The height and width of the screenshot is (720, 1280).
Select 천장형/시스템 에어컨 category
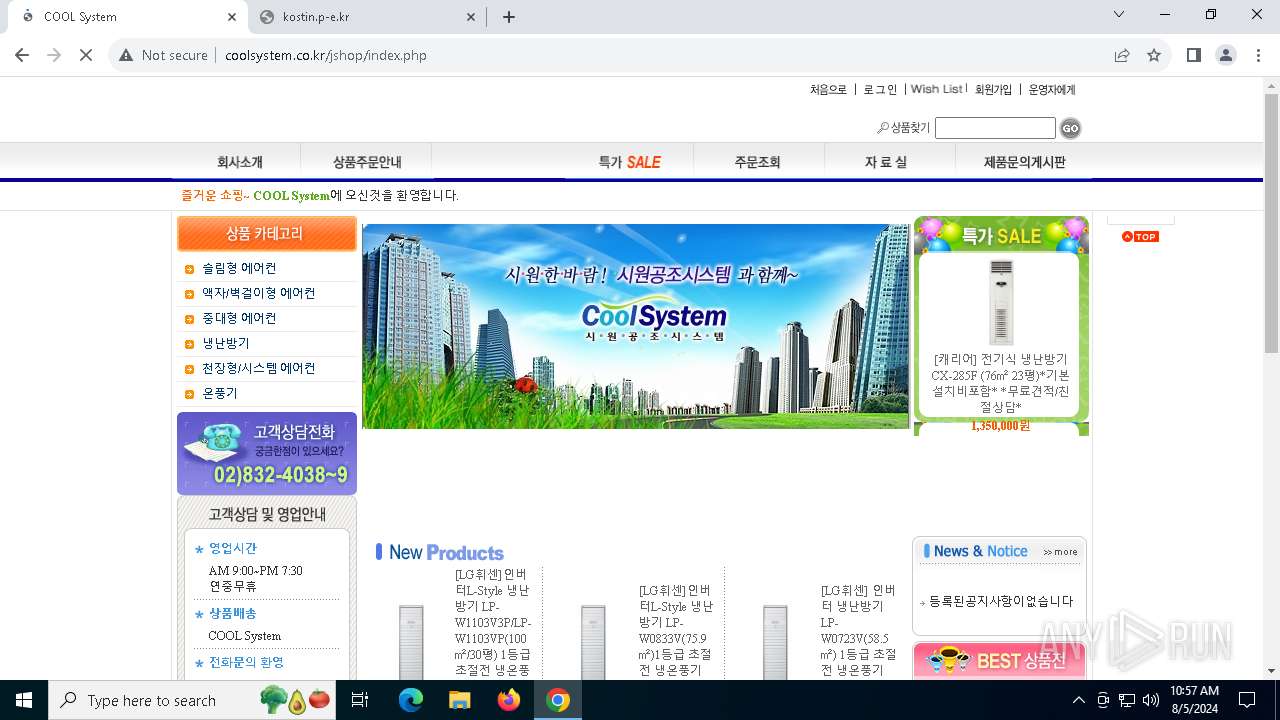(x=258, y=368)
